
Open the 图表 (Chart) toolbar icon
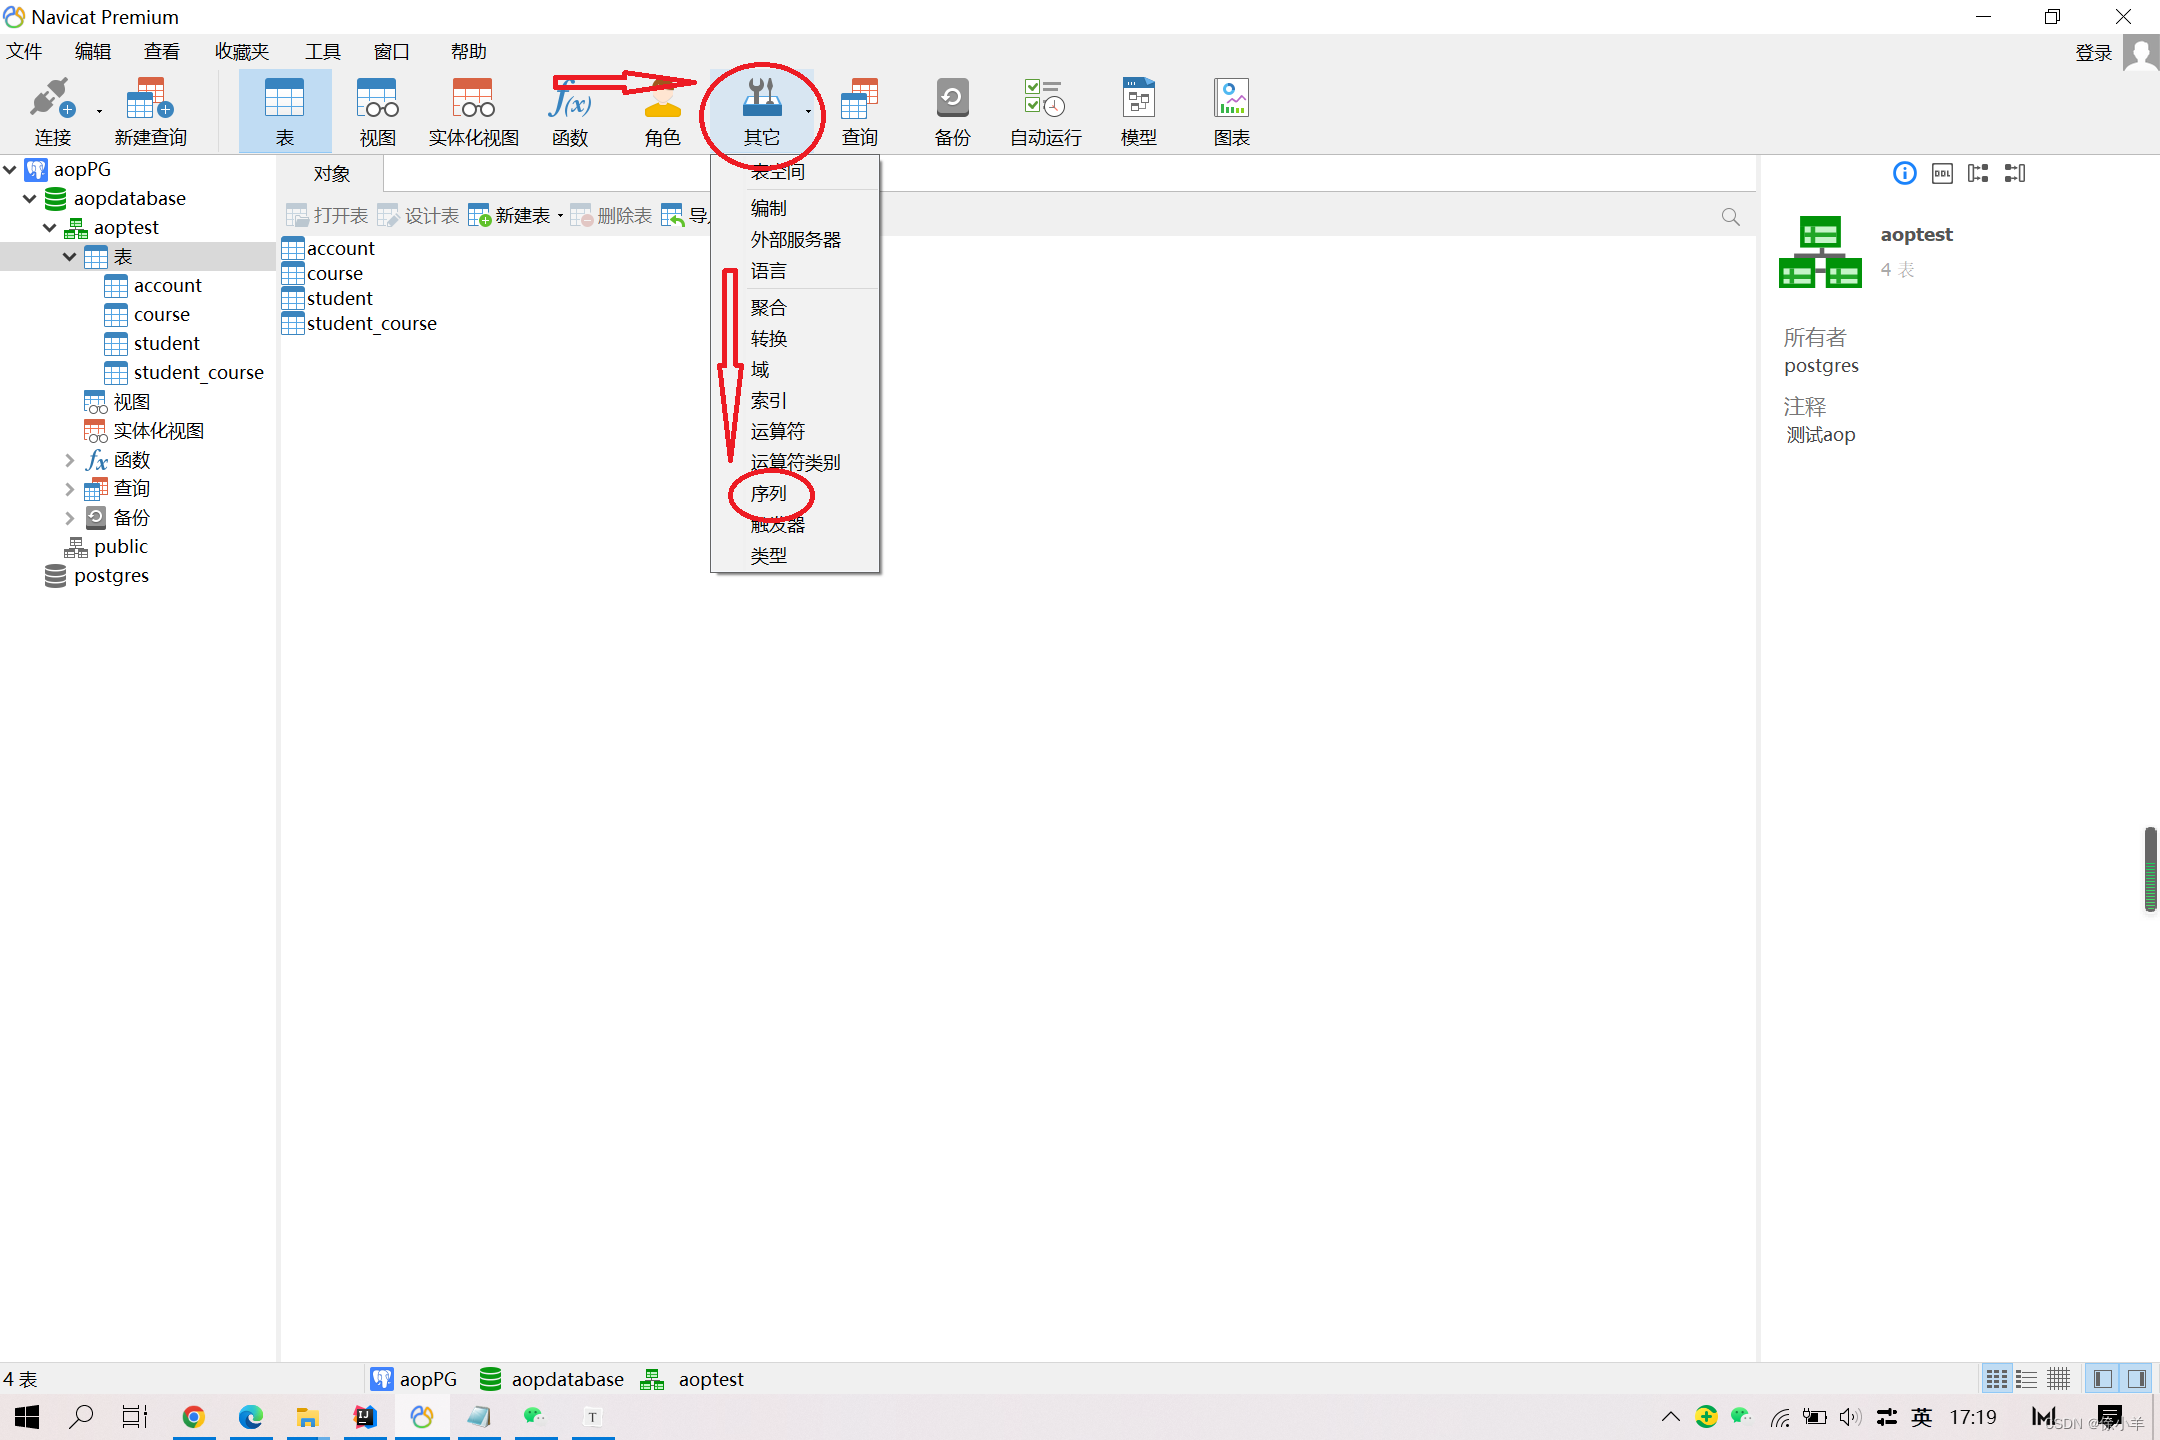(x=1231, y=110)
